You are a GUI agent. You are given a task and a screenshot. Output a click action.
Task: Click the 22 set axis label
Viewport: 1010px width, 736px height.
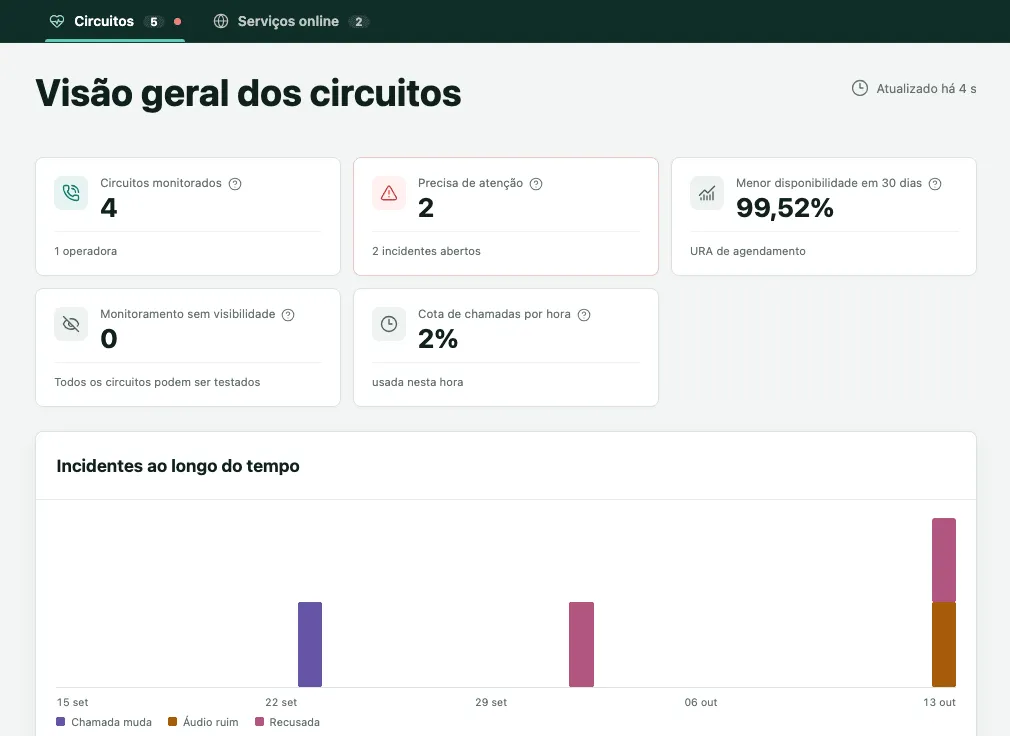(281, 702)
